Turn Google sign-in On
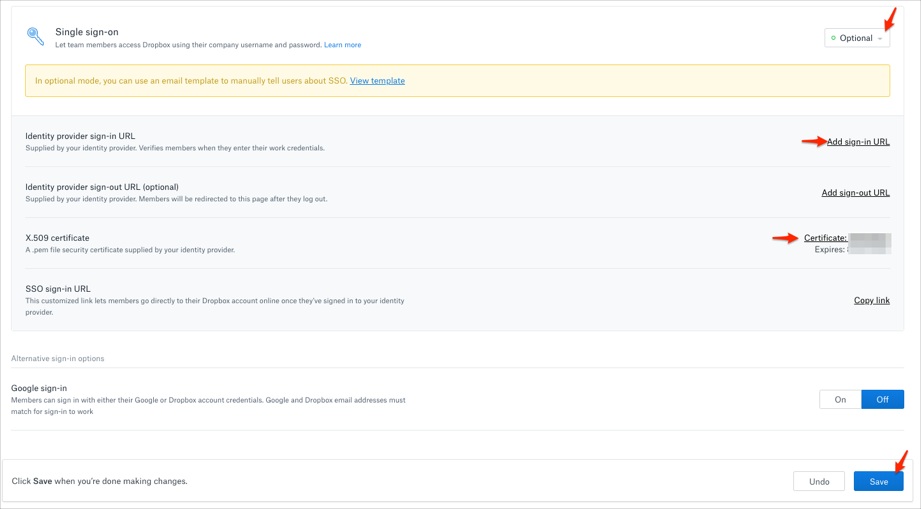 click(x=840, y=399)
